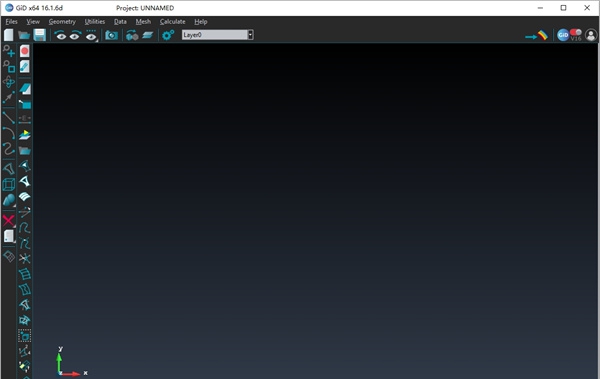The width and height of the screenshot is (600, 379).
Task: Open the Calculate menu
Action: [173, 22]
